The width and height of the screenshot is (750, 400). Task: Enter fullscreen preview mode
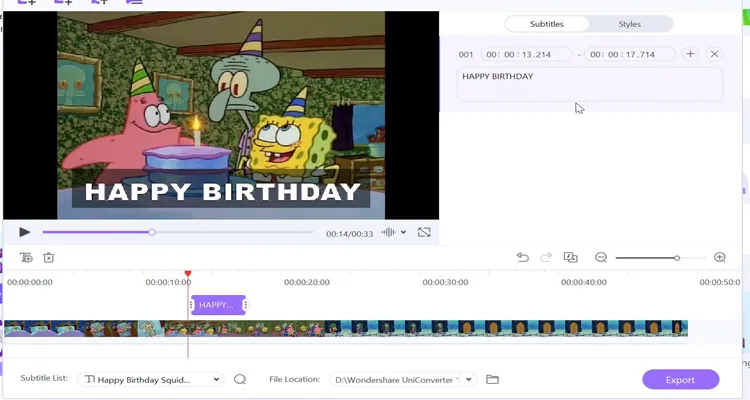coord(424,233)
